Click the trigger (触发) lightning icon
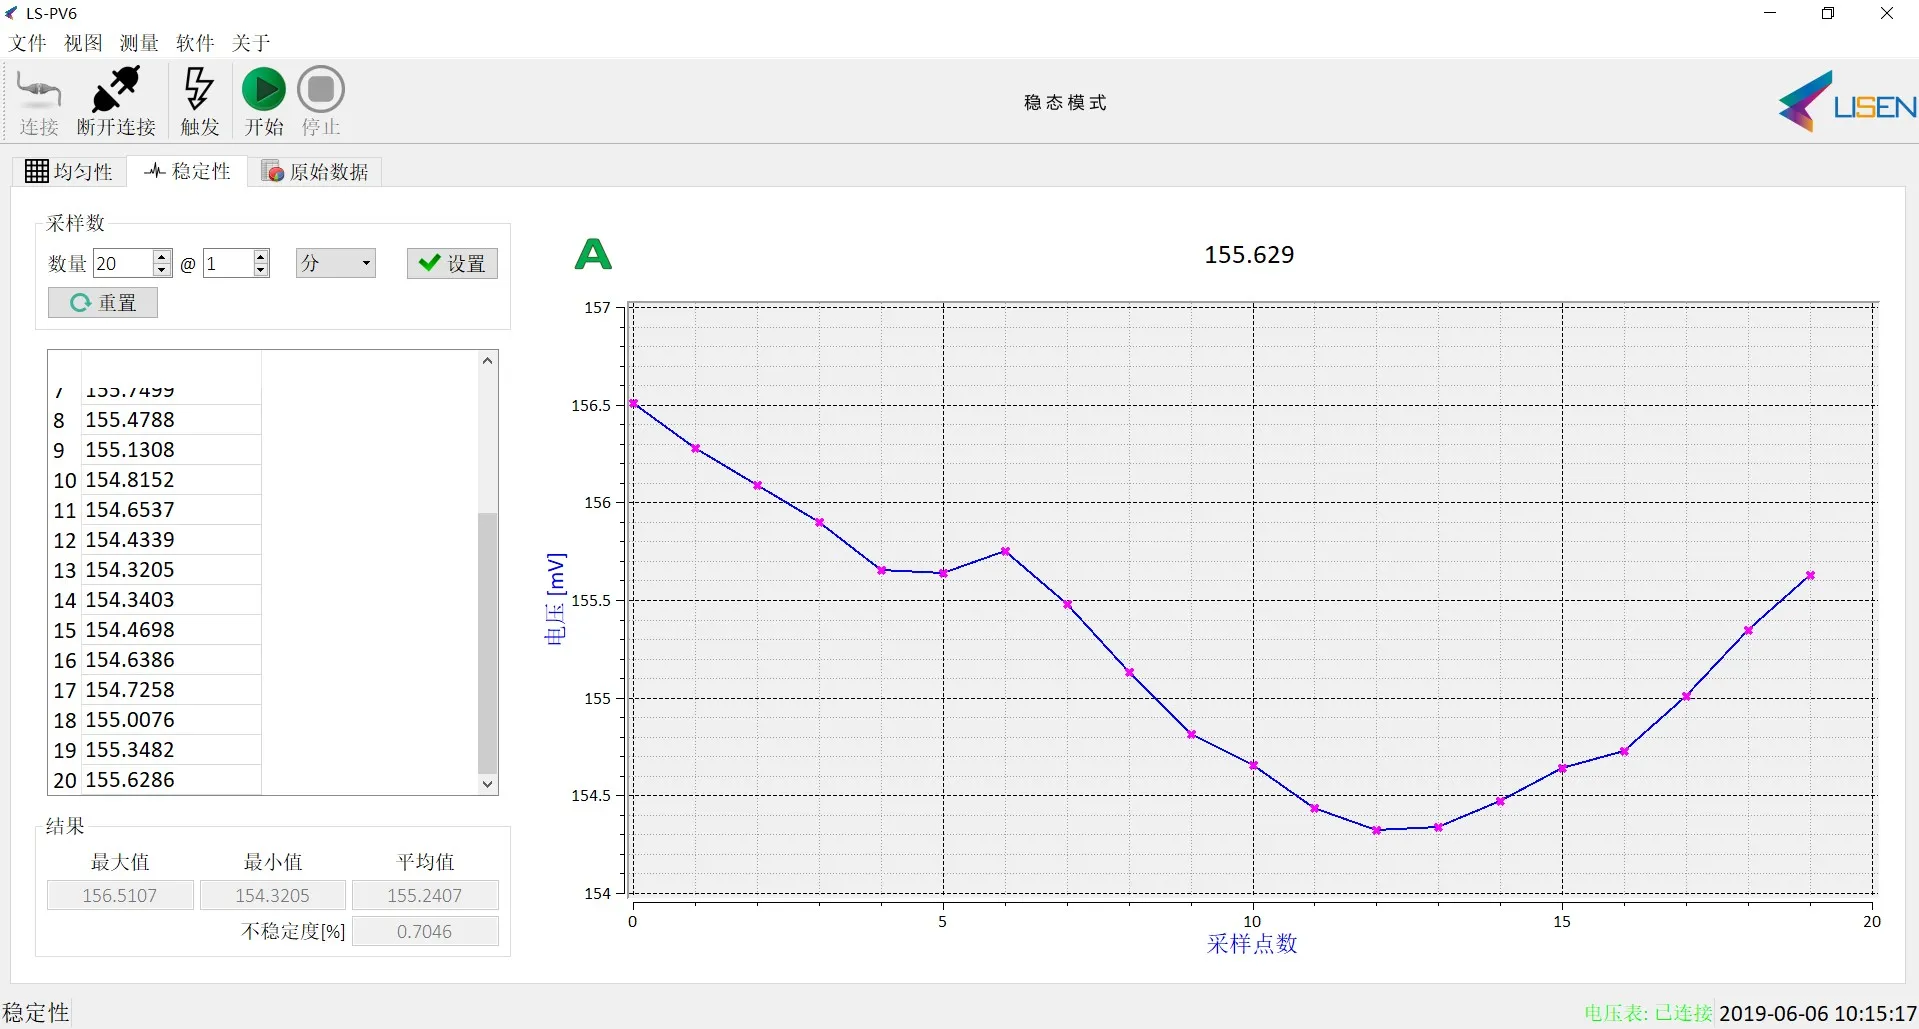Screen dimensions: 1919x1029 point(199,90)
